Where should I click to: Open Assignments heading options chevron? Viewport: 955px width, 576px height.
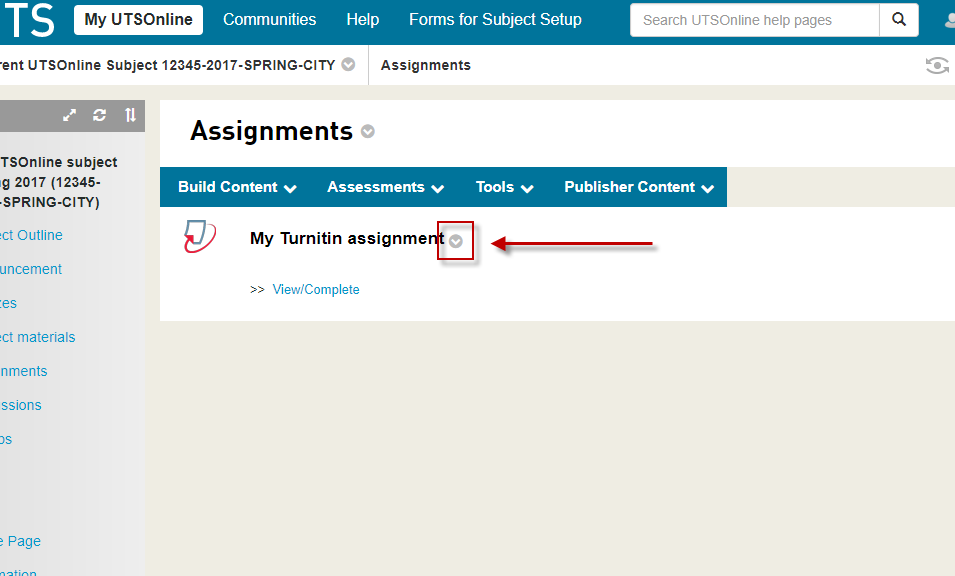pos(368,132)
